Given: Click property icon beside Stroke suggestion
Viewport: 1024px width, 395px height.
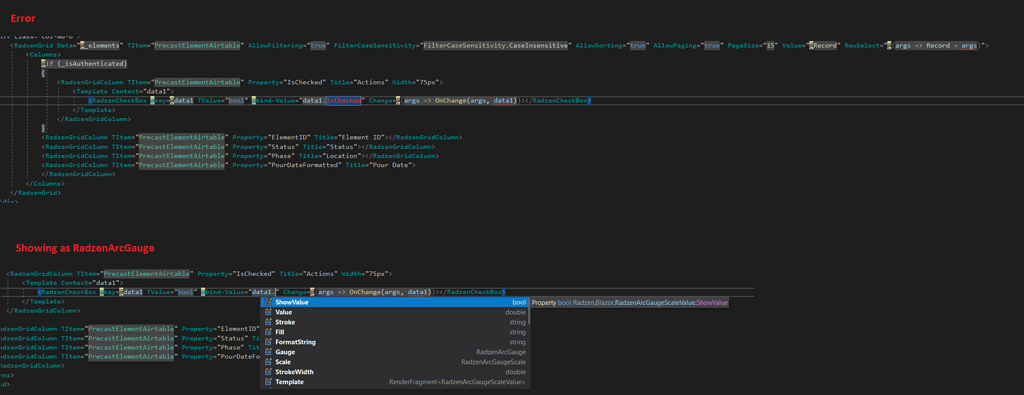Looking at the screenshot, I should pos(268,323).
